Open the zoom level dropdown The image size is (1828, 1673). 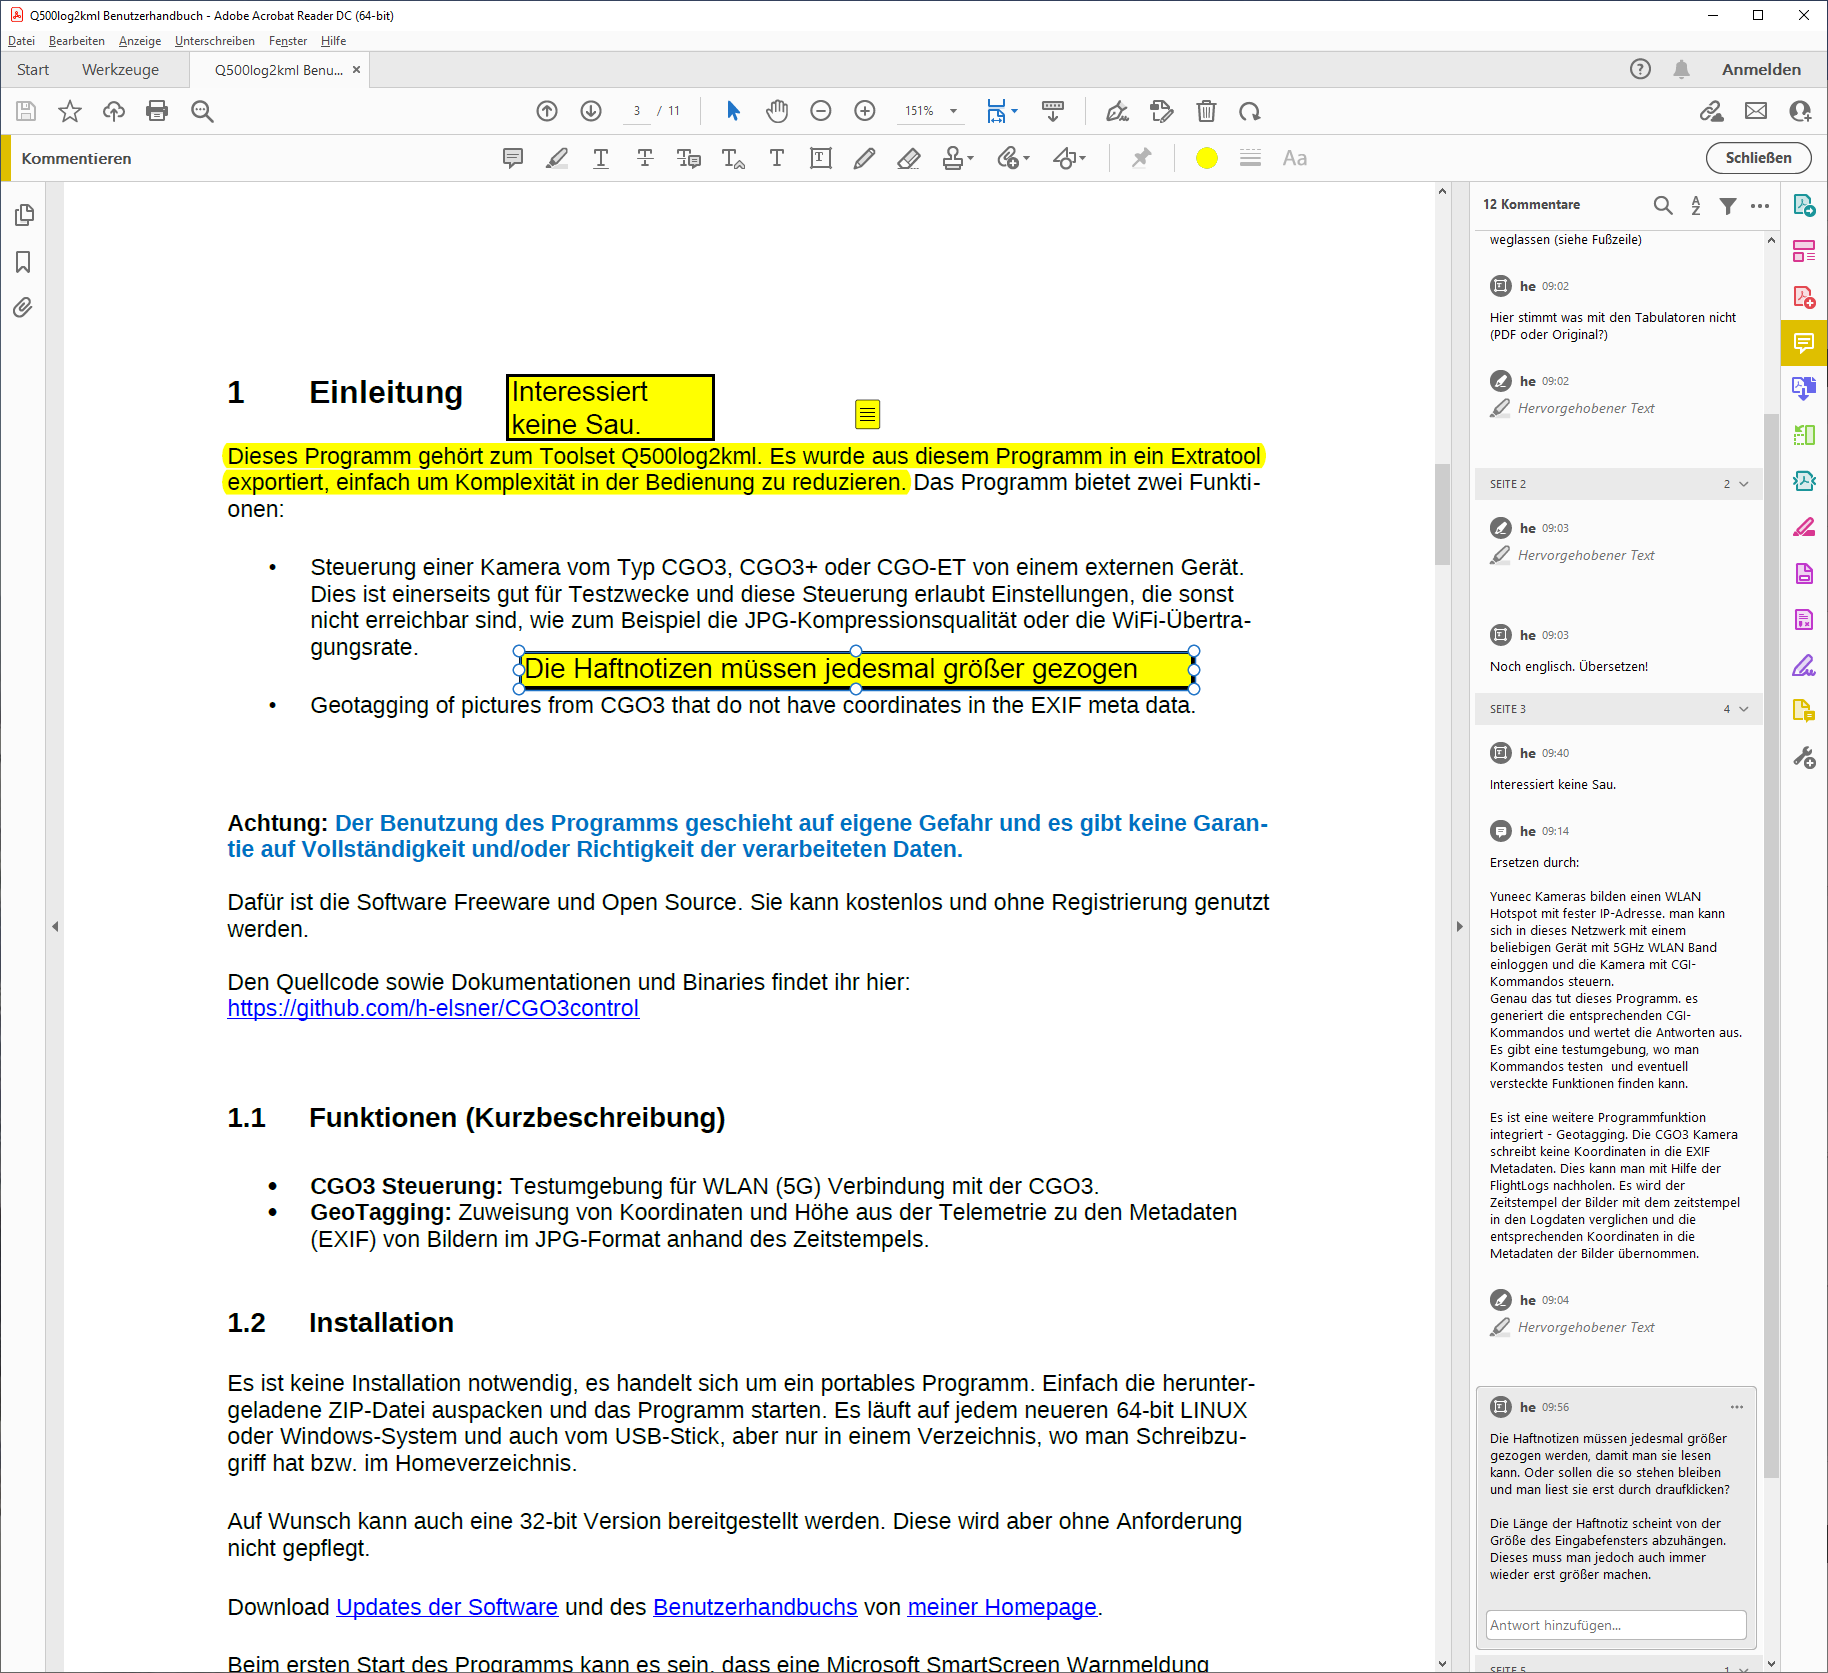tap(953, 111)
